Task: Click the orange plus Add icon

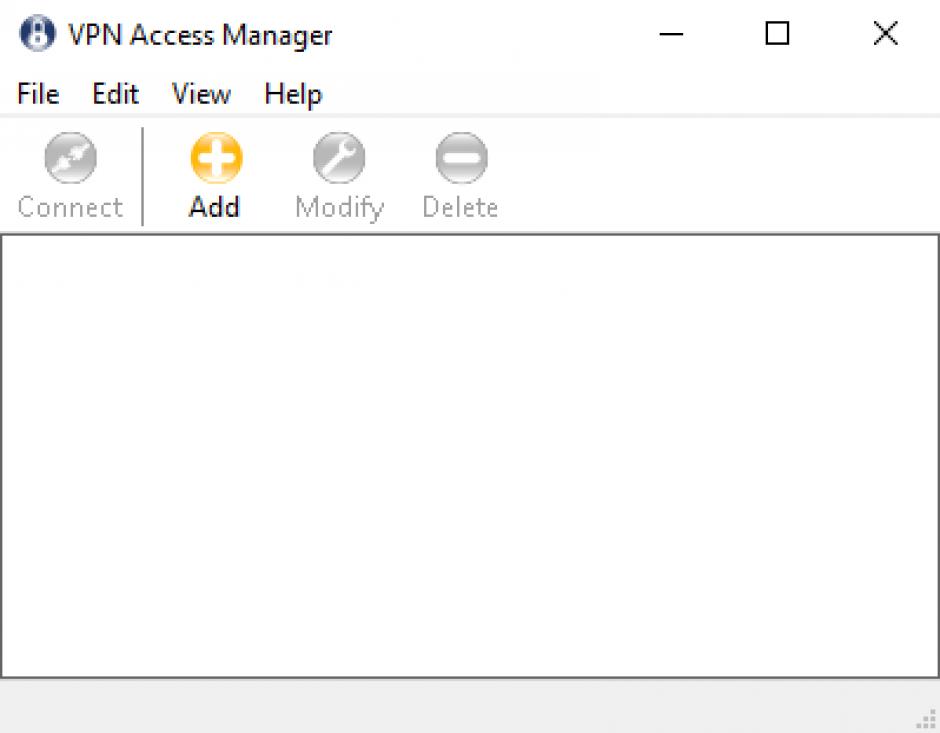Action: (x=215, y=159)
